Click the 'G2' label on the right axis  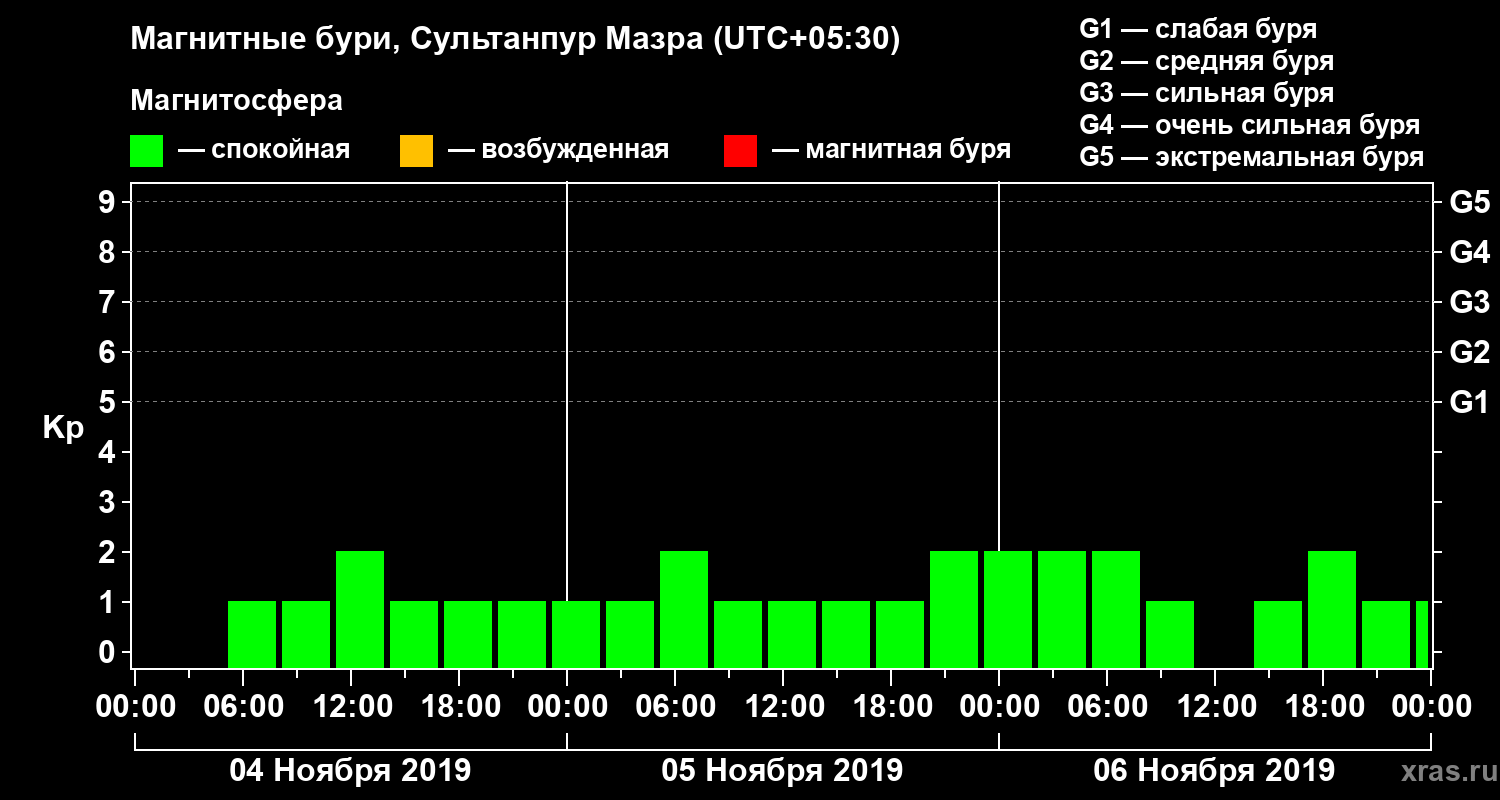point(1469,352)
